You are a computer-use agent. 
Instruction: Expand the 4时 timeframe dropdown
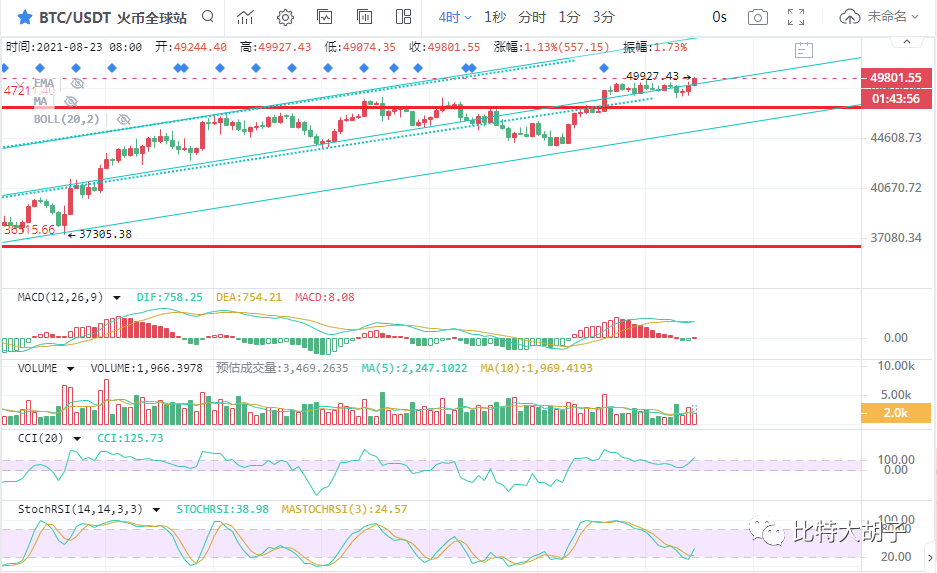click(454, 17)
